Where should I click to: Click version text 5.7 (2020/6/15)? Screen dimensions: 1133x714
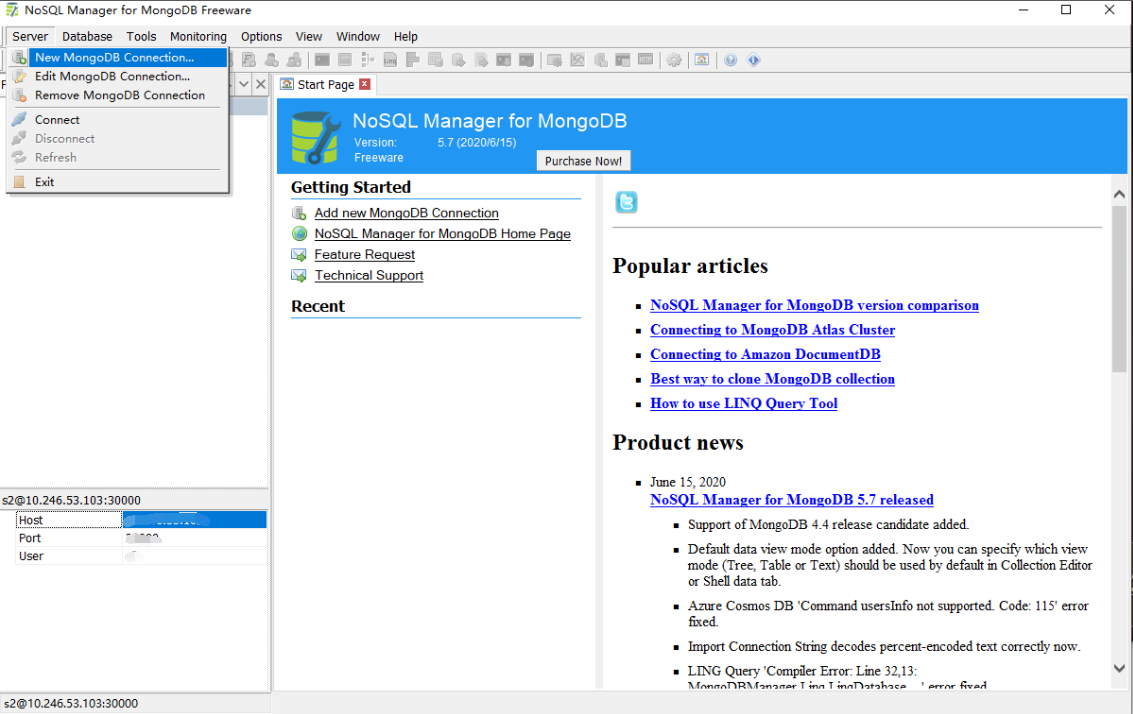click(x=477, y=142)
